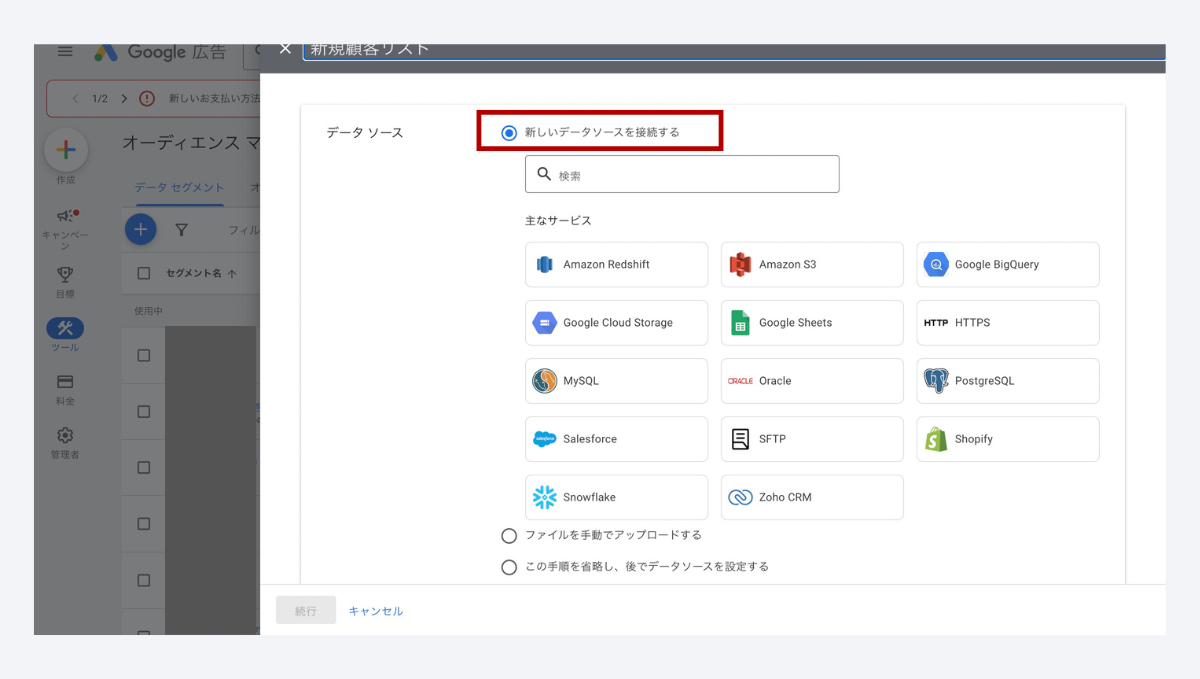Click the 主なサービス heading text
Image resolution: width=1200 pixels, height=679 pixels.
point(558,220)
